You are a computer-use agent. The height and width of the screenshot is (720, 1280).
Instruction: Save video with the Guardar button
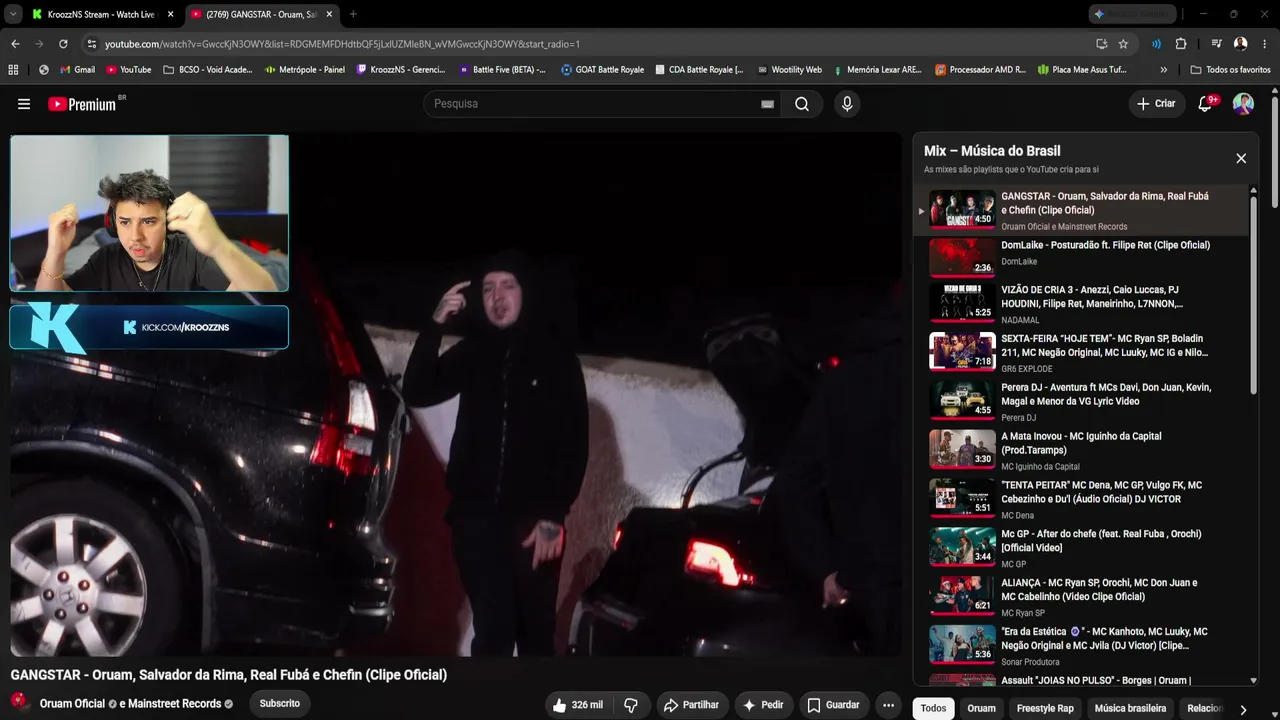pyautogui.click(x=833, y=705)
